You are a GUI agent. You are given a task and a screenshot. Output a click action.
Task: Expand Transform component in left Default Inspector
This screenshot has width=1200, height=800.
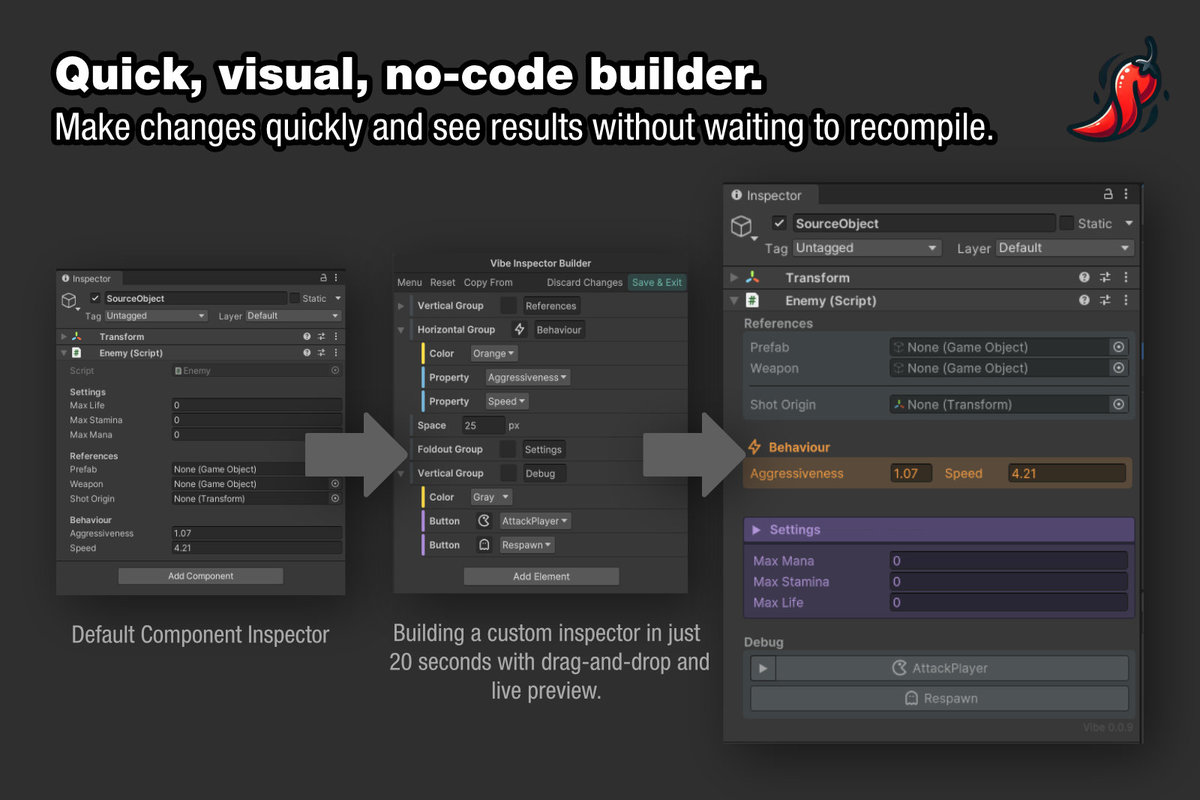(64, 337)
